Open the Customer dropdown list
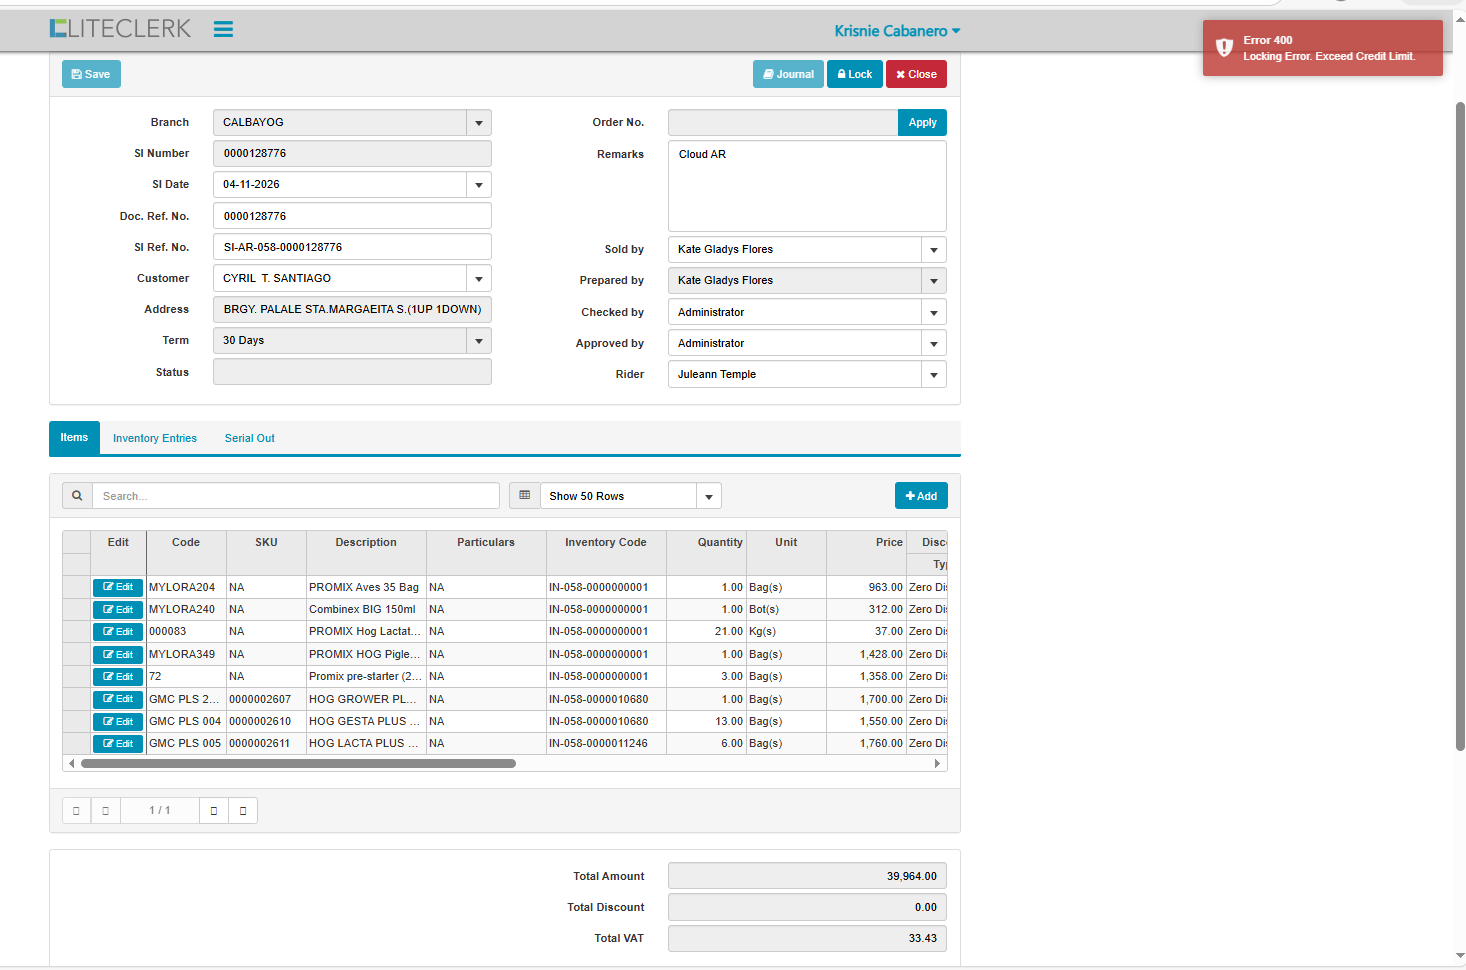 tap(479, 279)
